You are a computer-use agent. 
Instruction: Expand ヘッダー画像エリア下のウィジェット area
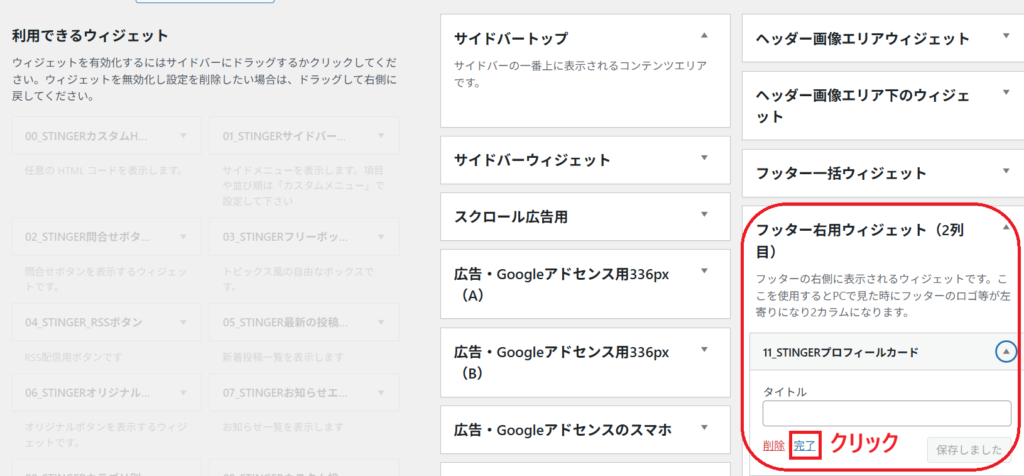1006,93
